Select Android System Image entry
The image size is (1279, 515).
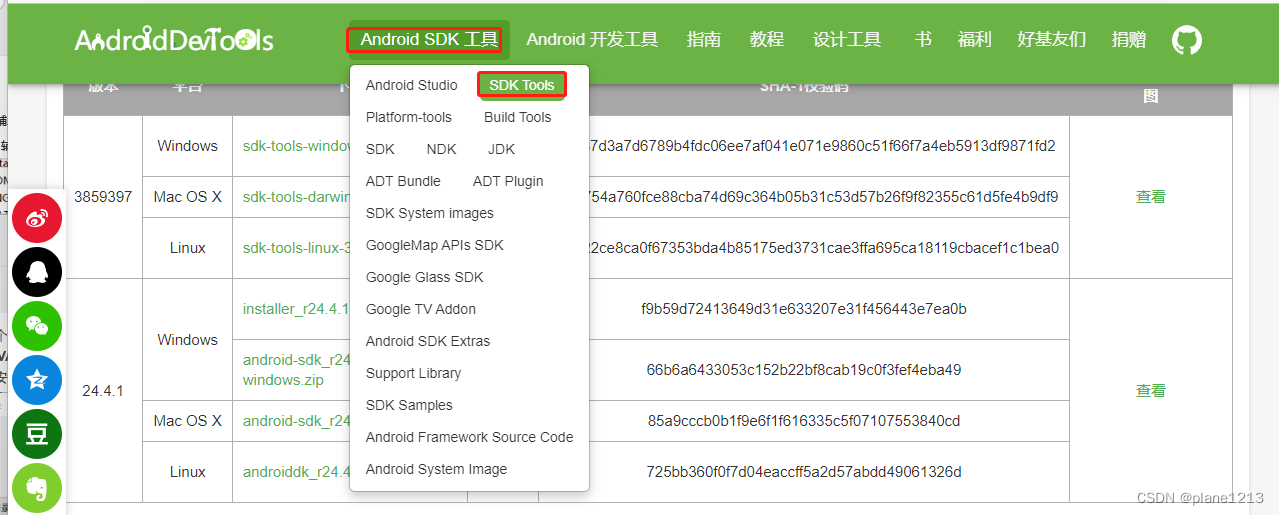pyautogui.click(x=436, y=469)
